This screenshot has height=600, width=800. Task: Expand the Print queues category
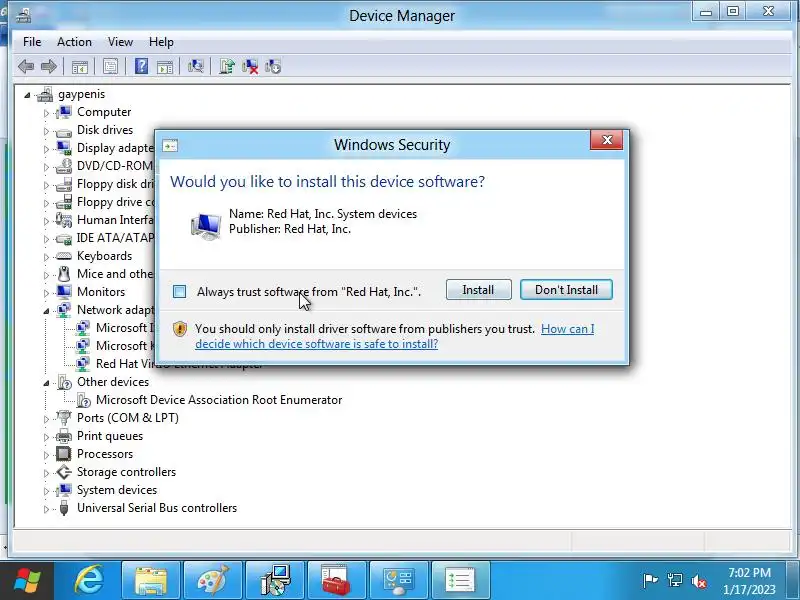[46, 437]
